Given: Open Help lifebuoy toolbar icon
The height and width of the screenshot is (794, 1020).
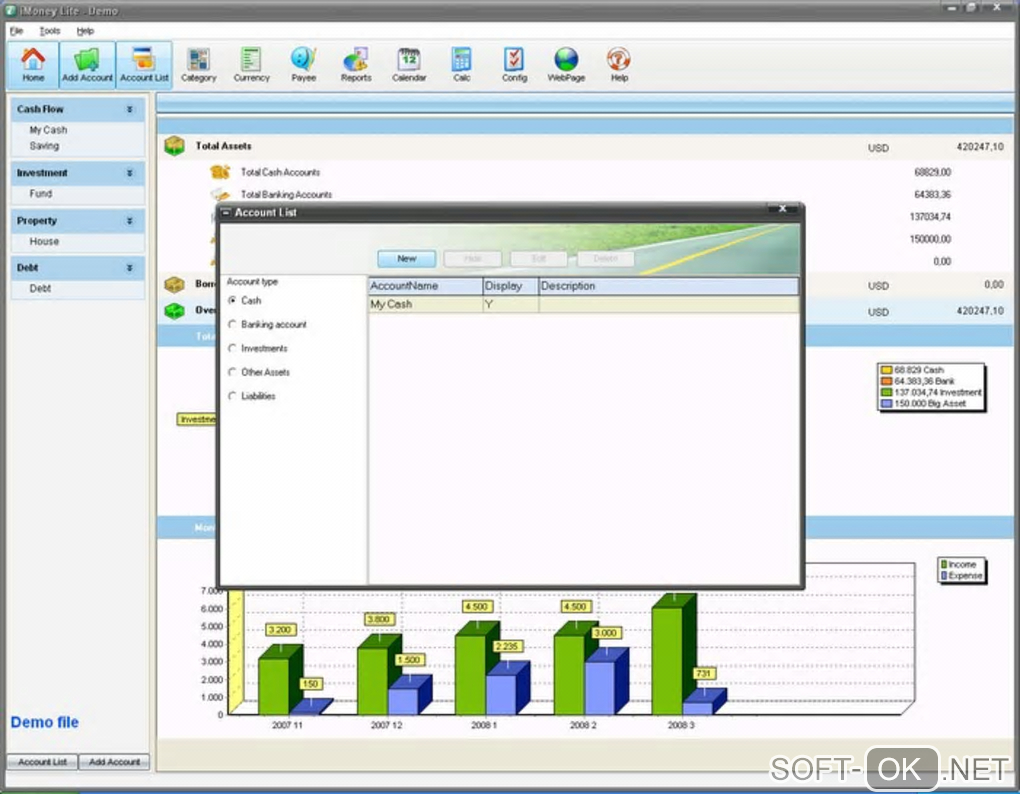Looking at the screenshot, I should (x=619, y=64).
